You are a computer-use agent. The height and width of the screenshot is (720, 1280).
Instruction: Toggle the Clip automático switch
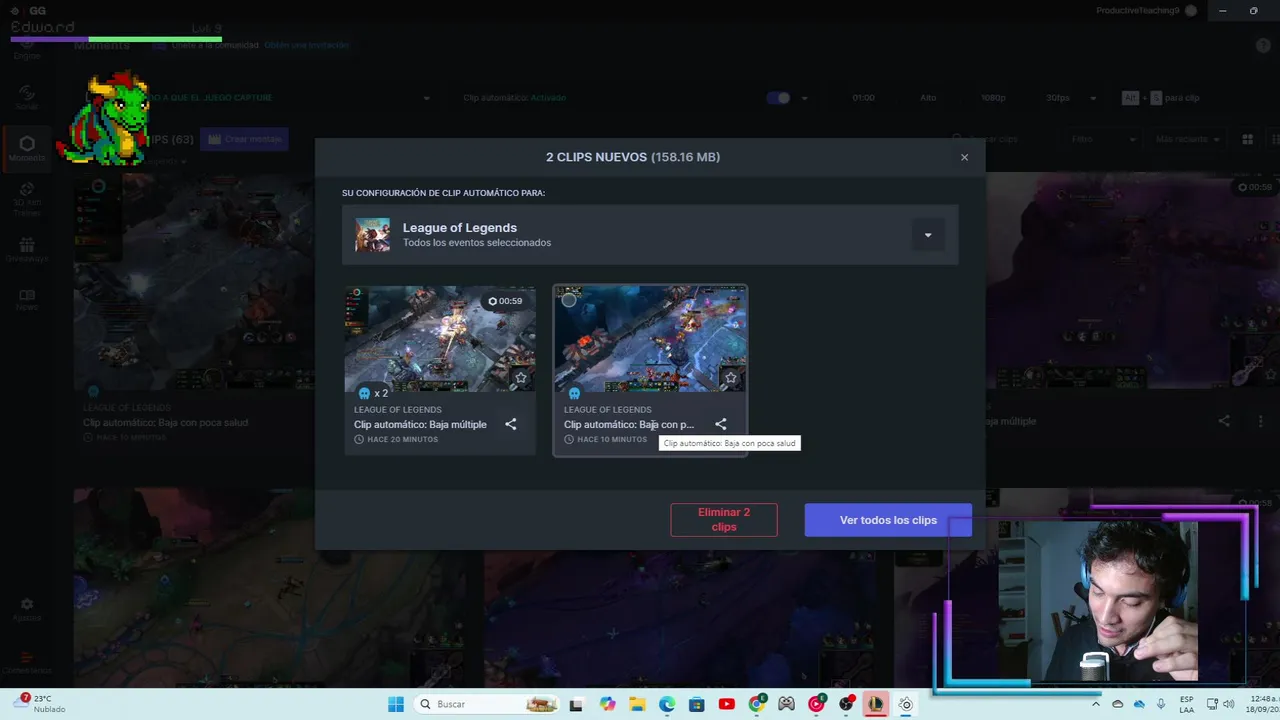[x=778, y=98]
